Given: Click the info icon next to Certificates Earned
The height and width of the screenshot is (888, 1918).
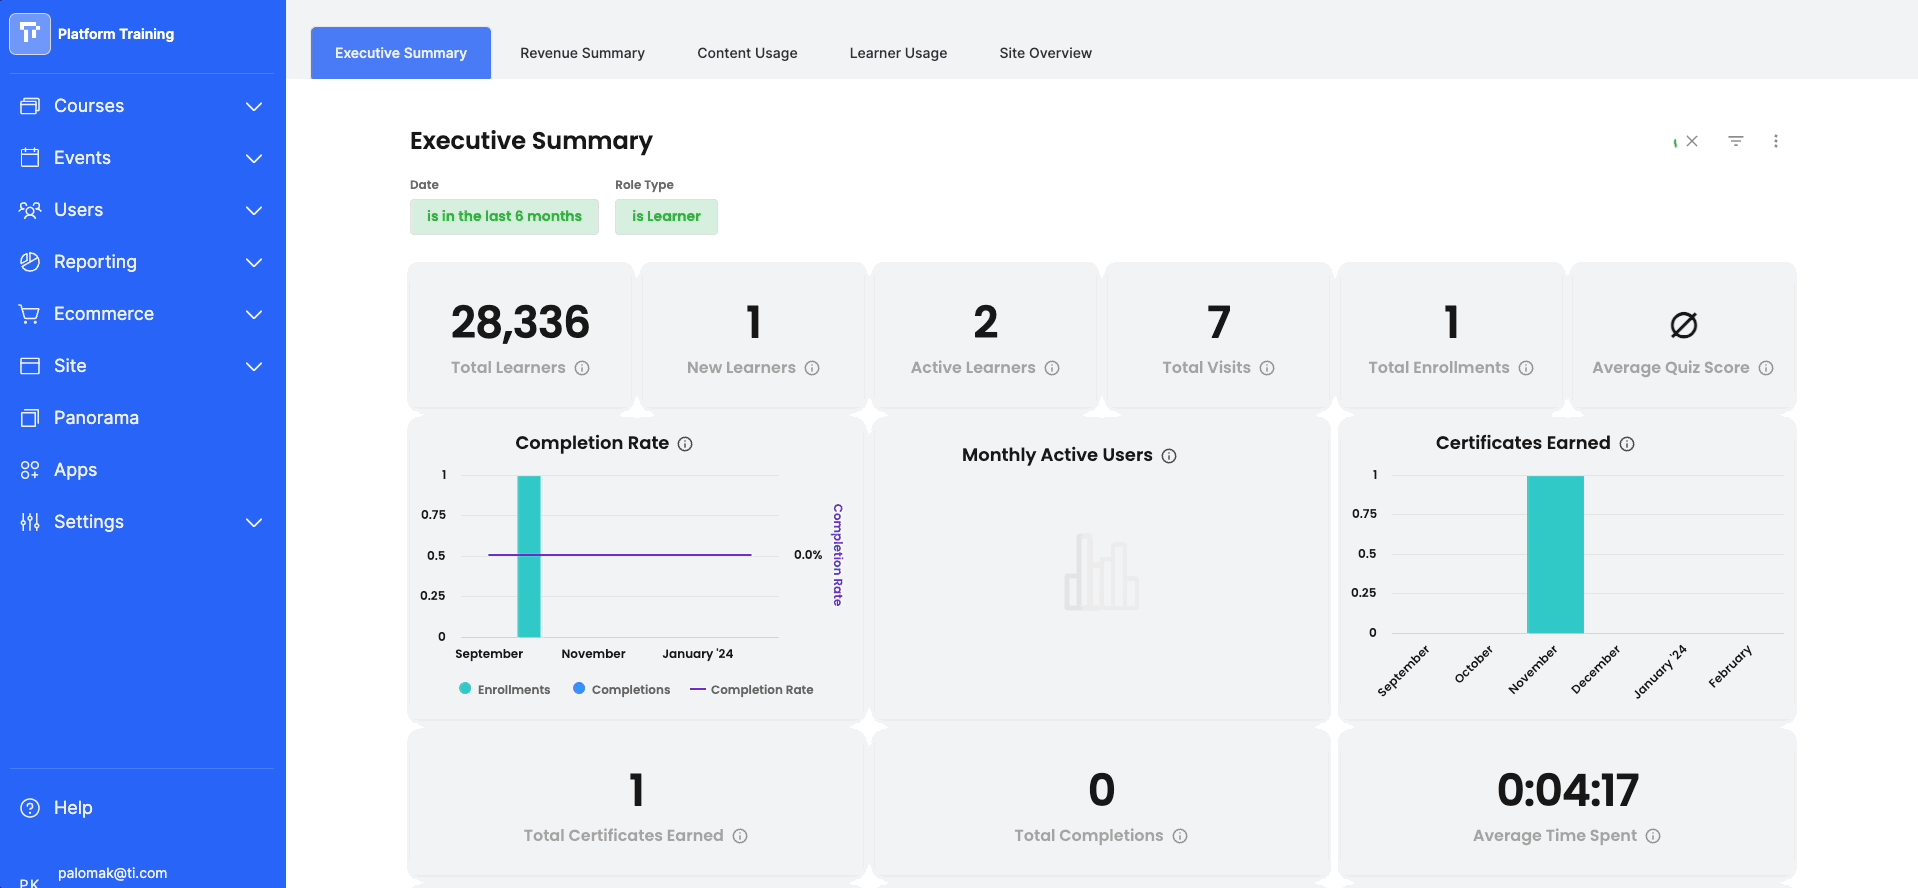Looking at the screenshot, I should click(x=1627, y=444).
